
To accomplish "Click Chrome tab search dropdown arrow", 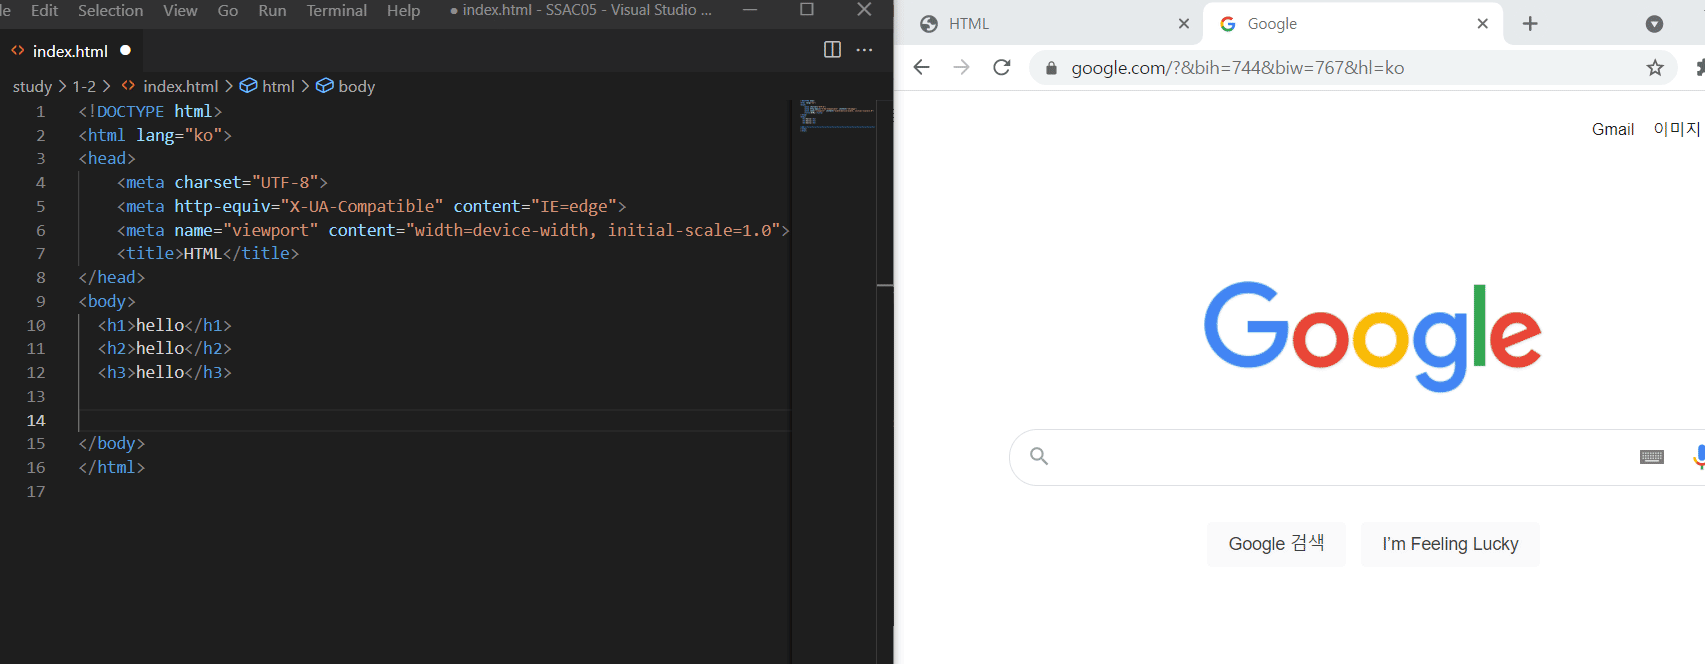I will 1654,24.
